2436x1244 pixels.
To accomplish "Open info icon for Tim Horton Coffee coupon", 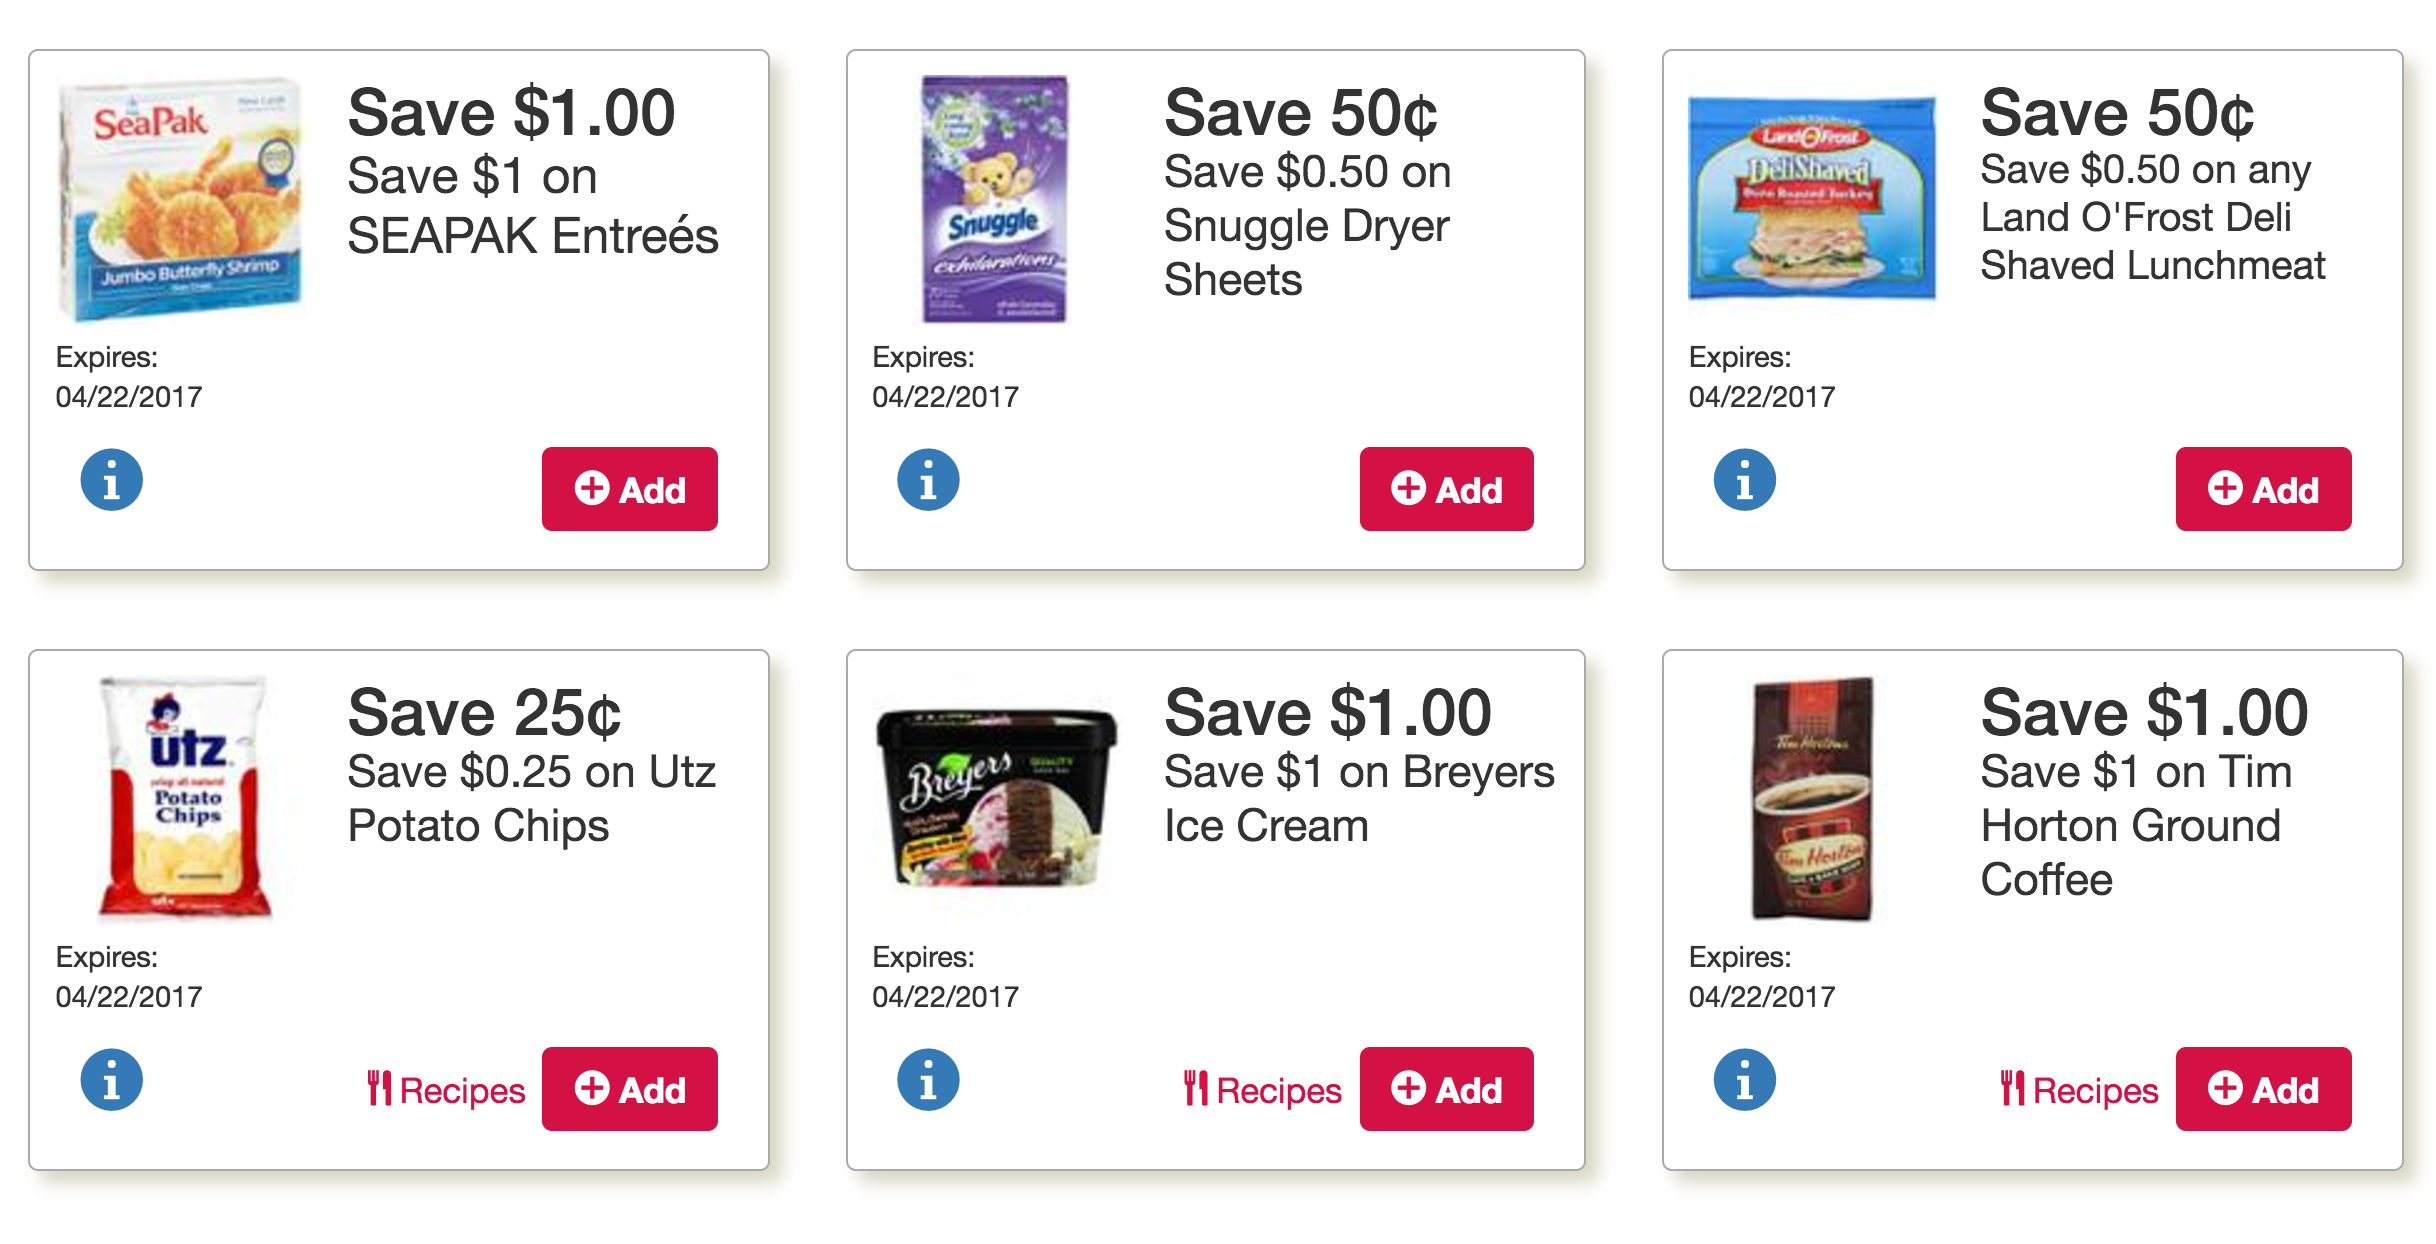I will coord(1744,1080).
